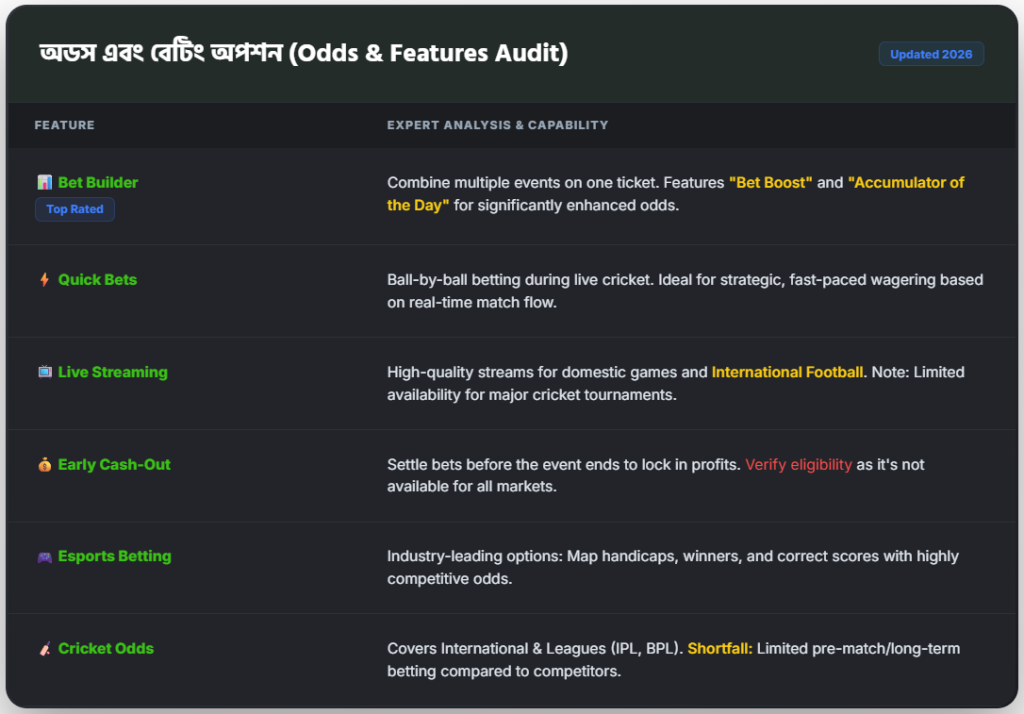This screenshot has width=1024, height=714.
Task: Click the Expert Analysis & Capability header
Action: click(497, 126)
